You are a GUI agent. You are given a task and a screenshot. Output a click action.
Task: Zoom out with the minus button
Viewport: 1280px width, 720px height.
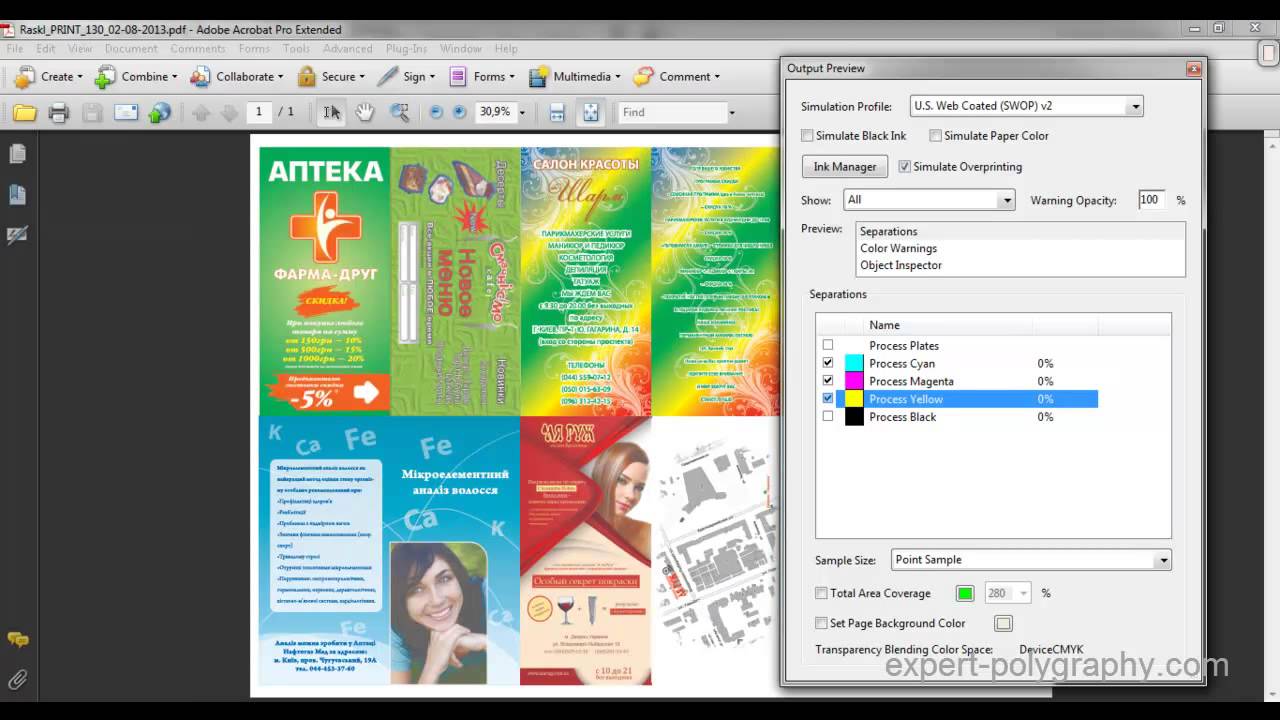click(x=436, y=112)
